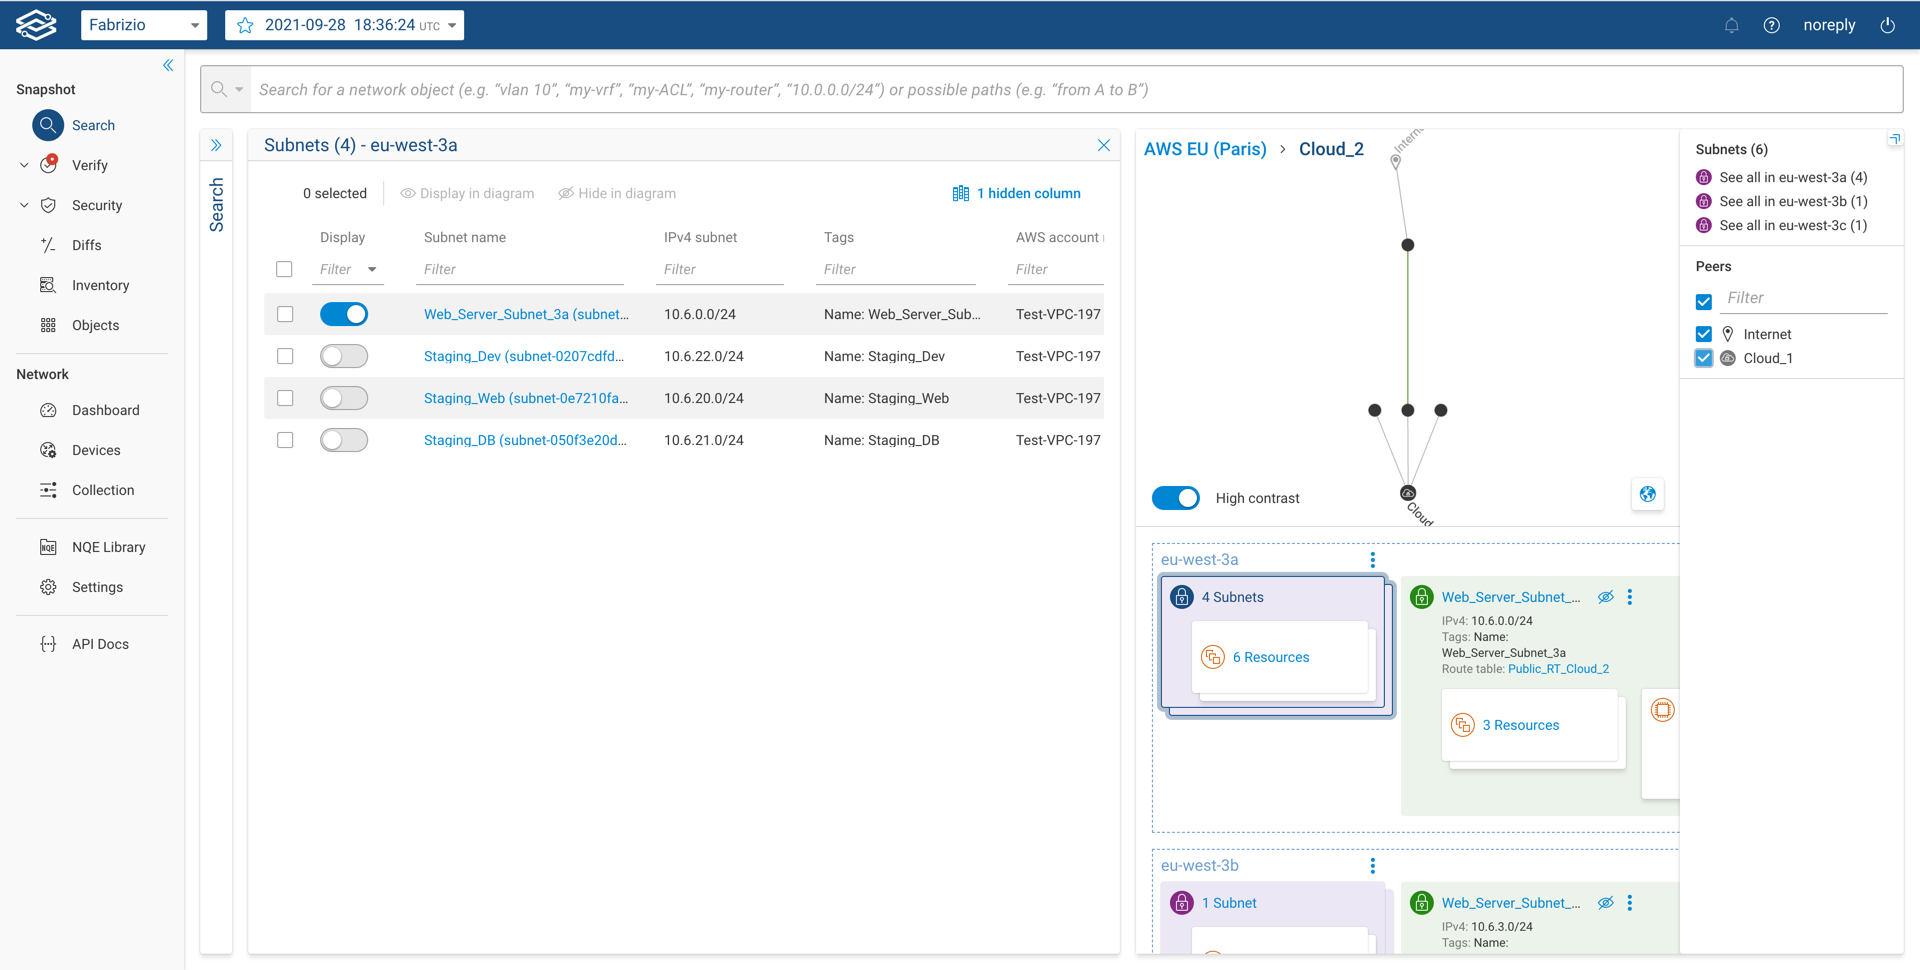This screenshot has width=1920, height=970.
Task: Open the NQE Library
Action: coord(107,547)
